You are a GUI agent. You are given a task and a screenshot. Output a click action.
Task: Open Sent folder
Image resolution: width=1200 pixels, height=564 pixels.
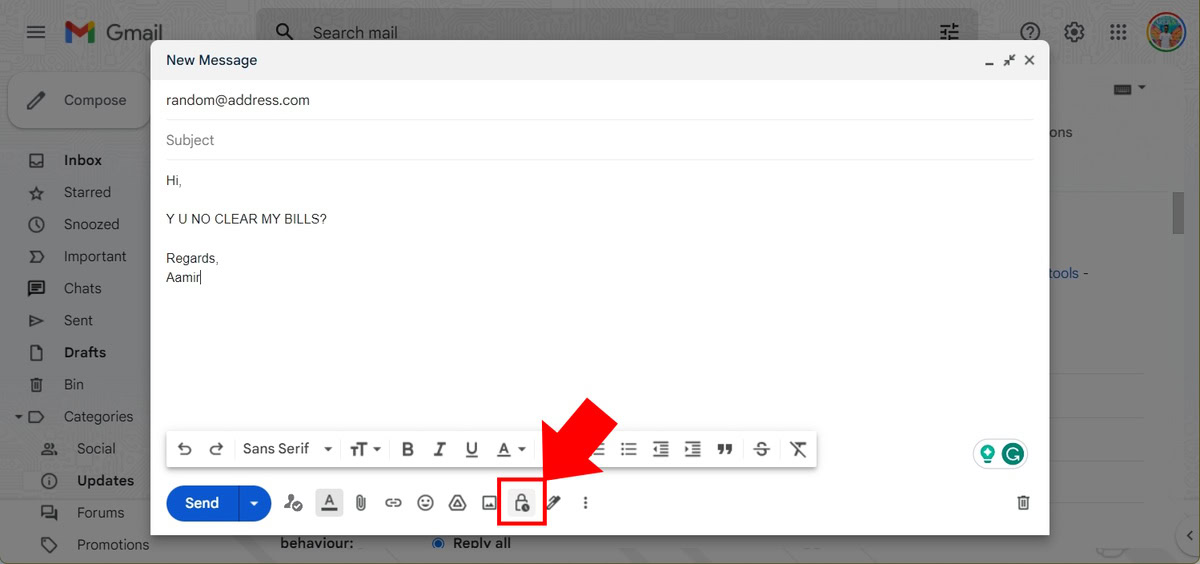point(78,320)
